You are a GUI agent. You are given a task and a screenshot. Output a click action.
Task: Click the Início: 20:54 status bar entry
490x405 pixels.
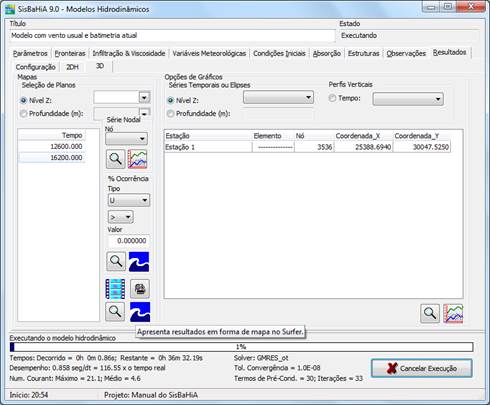(x=29, y=395)
